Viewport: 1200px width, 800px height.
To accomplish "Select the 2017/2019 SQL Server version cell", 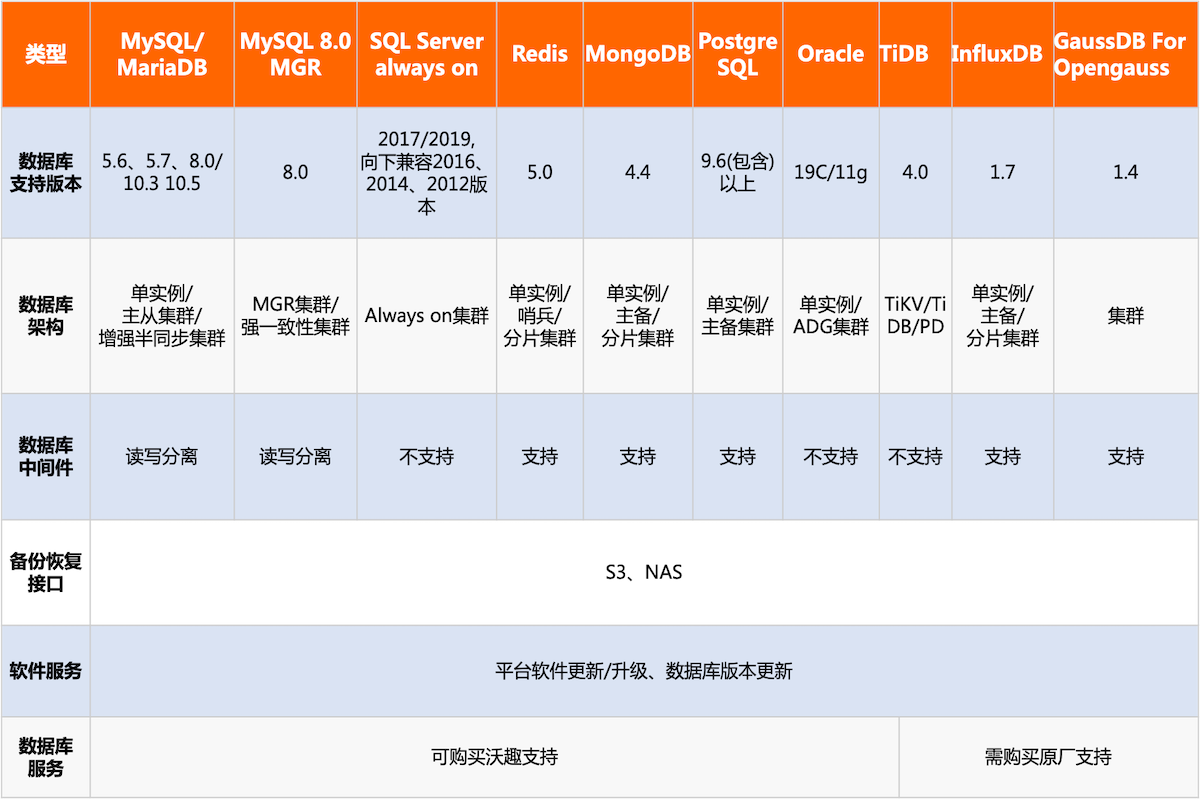I will pos(426,172).
